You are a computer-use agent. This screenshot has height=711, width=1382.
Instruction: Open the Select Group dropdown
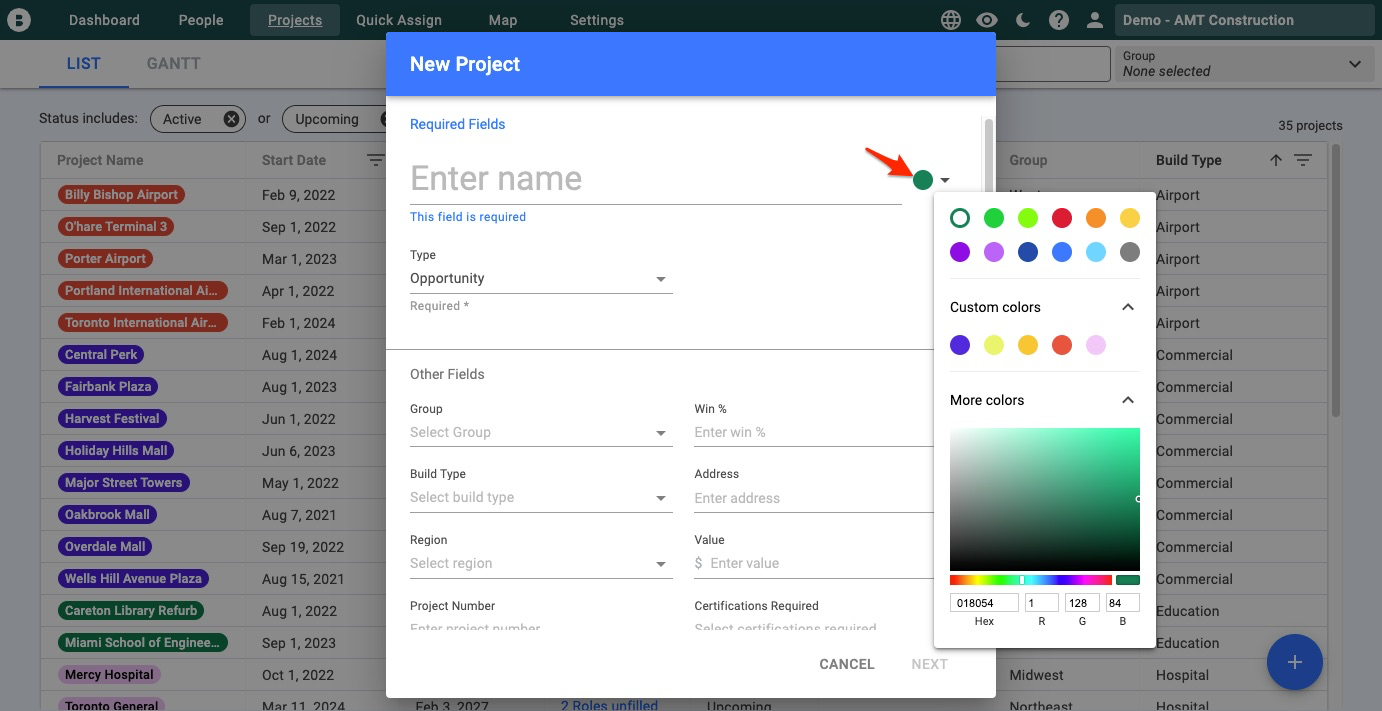pyautogui.click(x=541, y=433)
